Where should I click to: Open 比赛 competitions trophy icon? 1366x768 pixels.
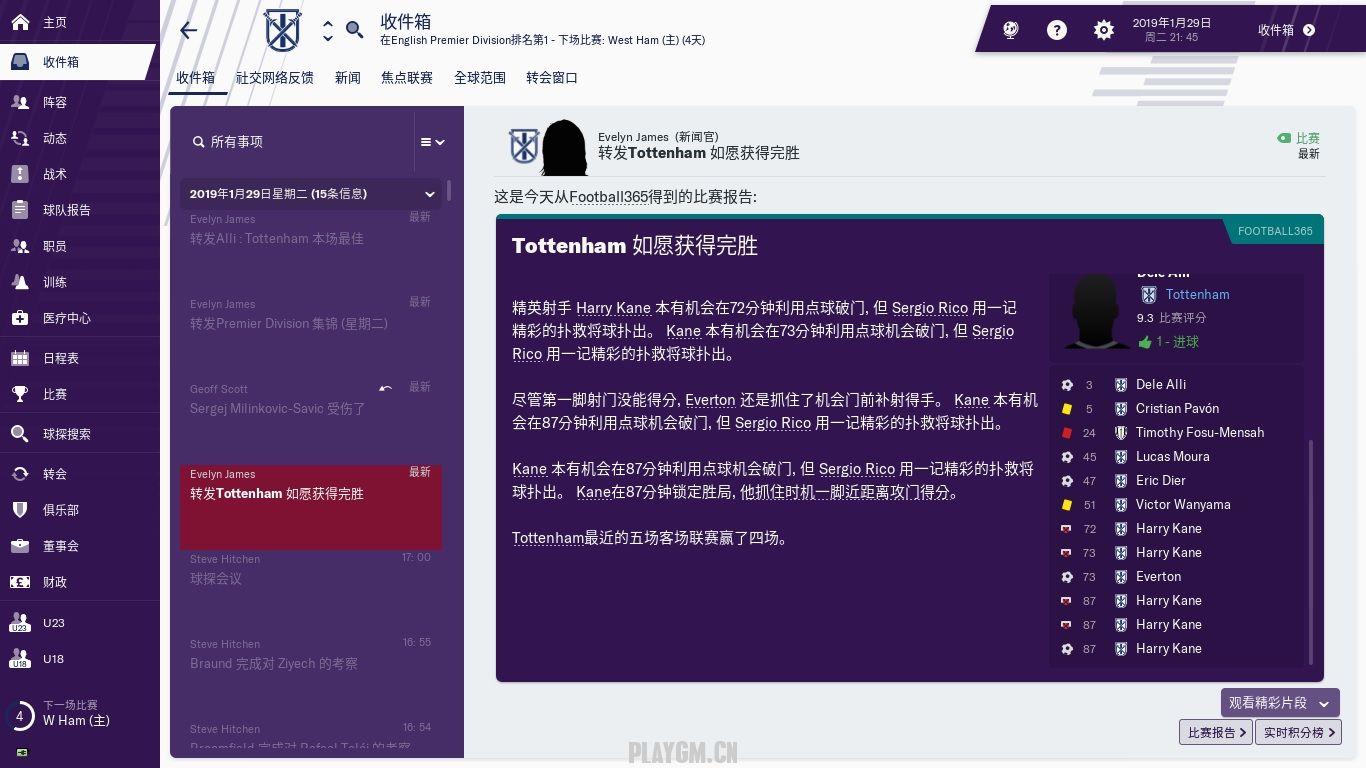[20, 394]
